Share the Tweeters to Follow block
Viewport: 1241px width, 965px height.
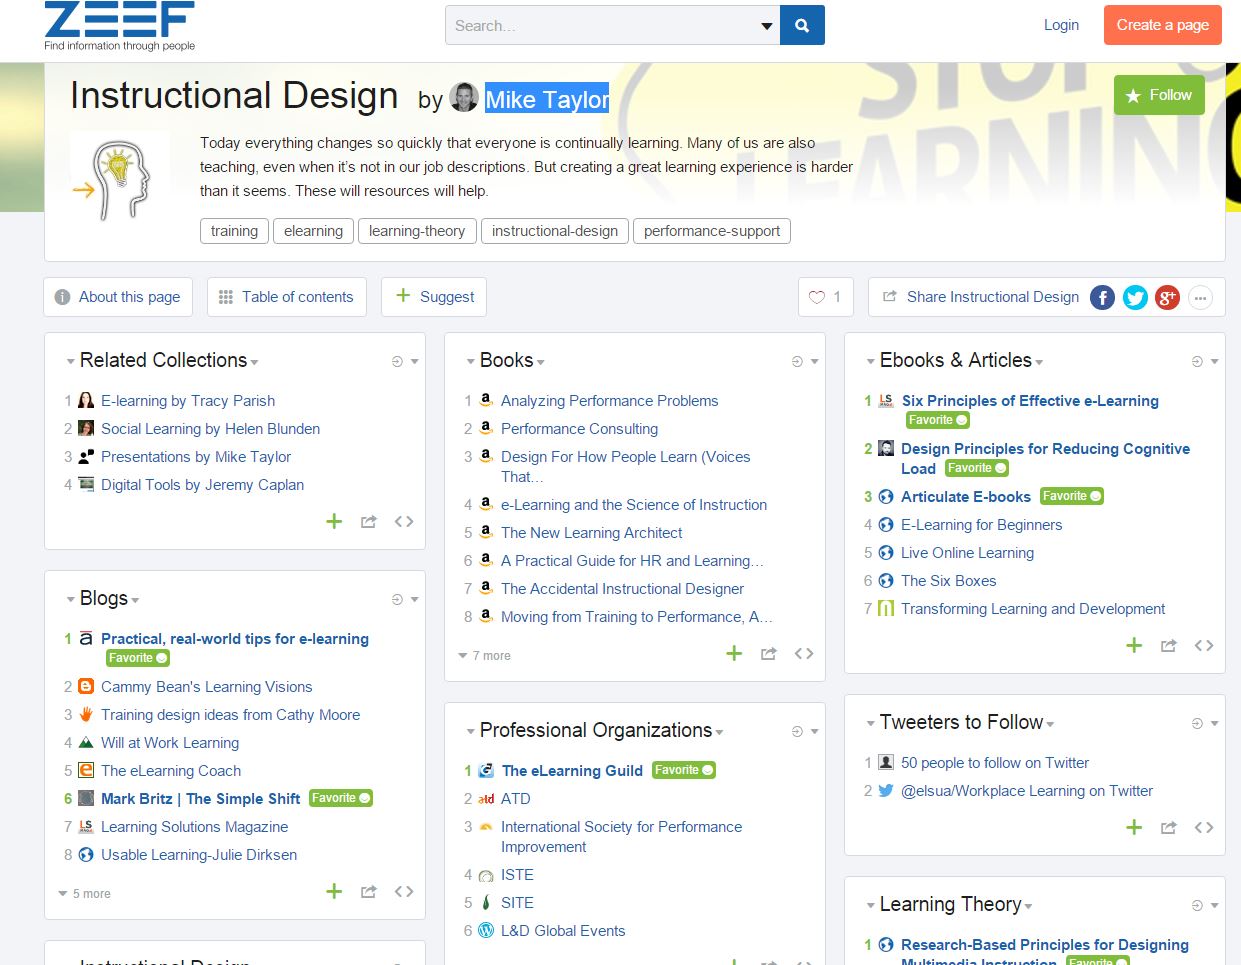click(x=1169, y=828)
